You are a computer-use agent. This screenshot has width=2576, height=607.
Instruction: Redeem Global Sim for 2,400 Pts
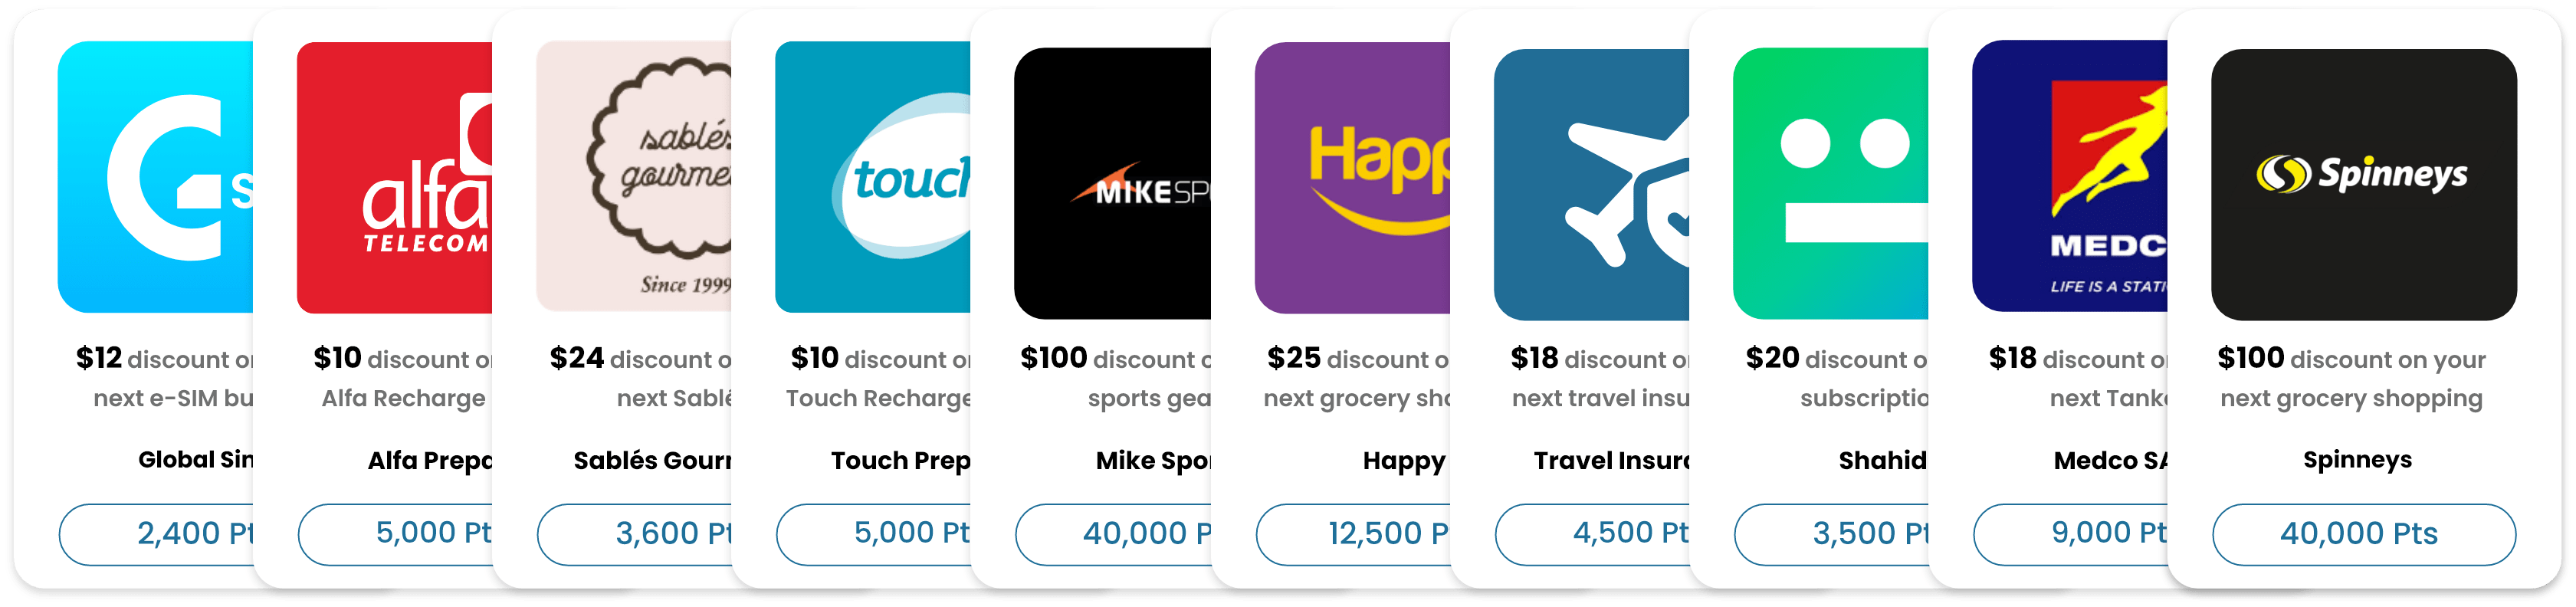(x=157, y=534)
